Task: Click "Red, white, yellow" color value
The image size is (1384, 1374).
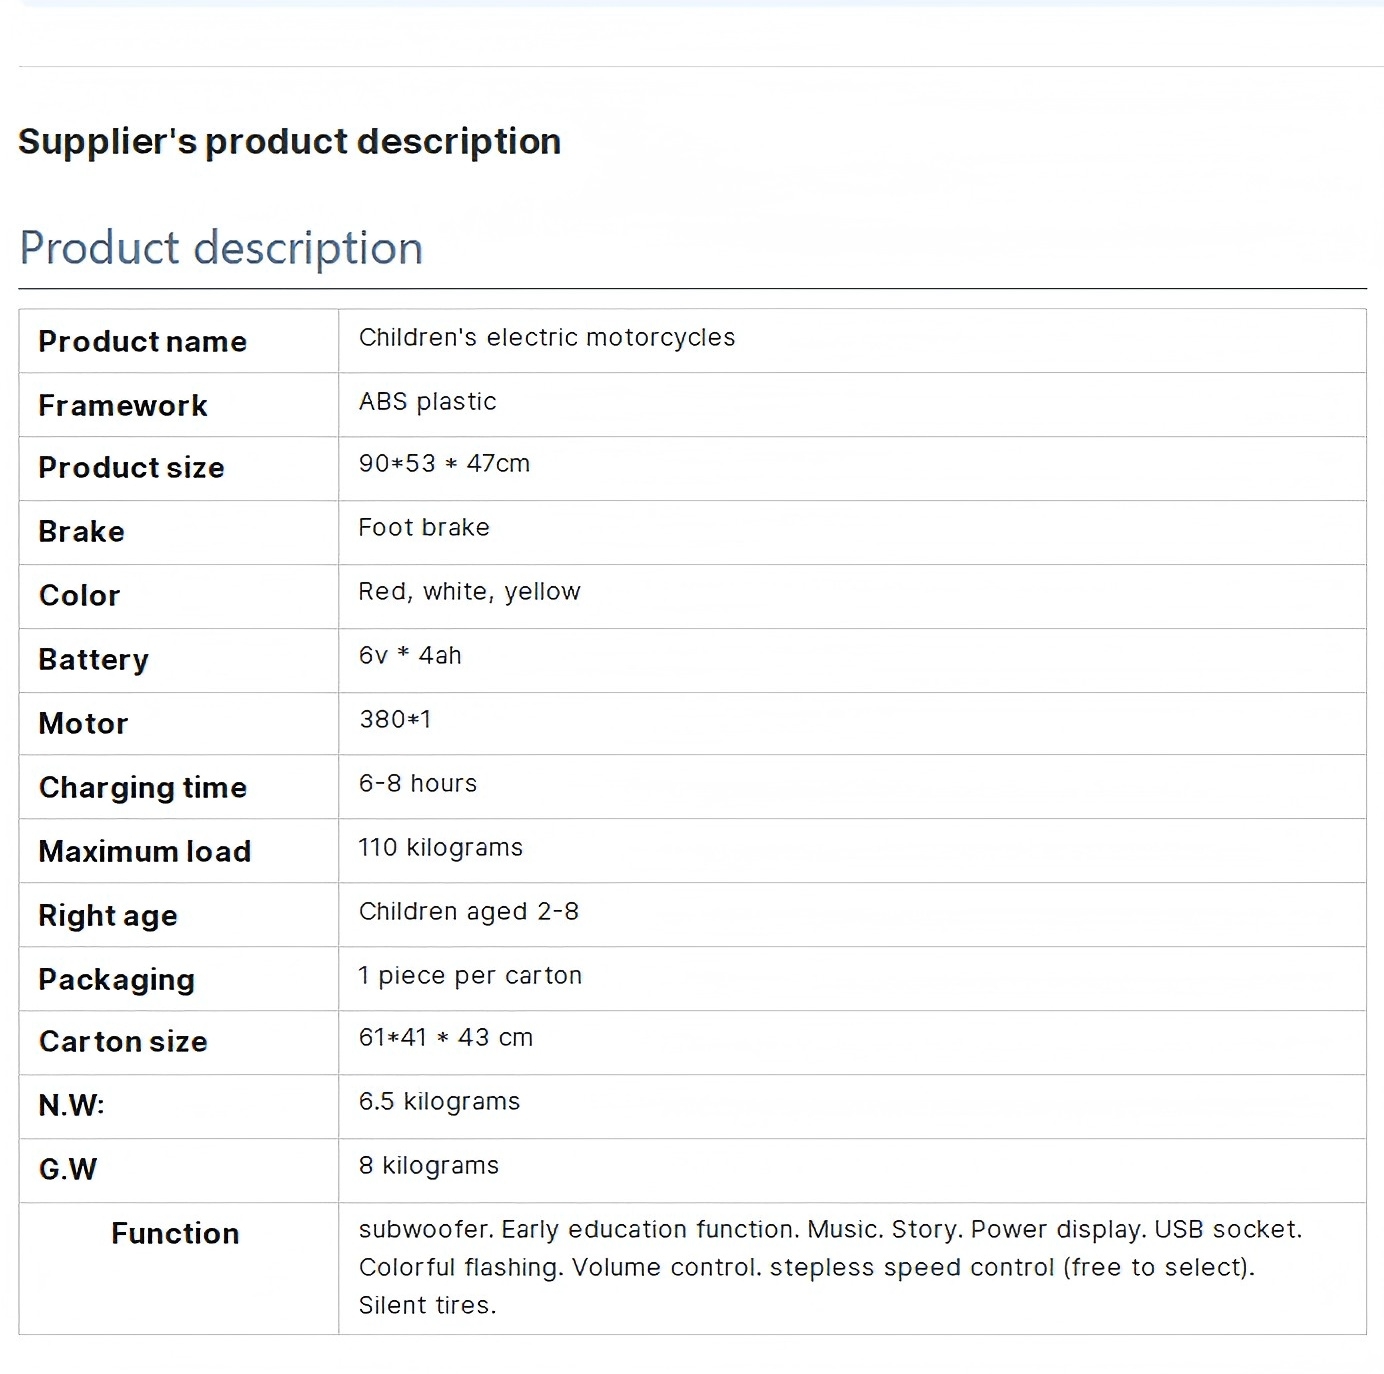Action: coord(469,592)
